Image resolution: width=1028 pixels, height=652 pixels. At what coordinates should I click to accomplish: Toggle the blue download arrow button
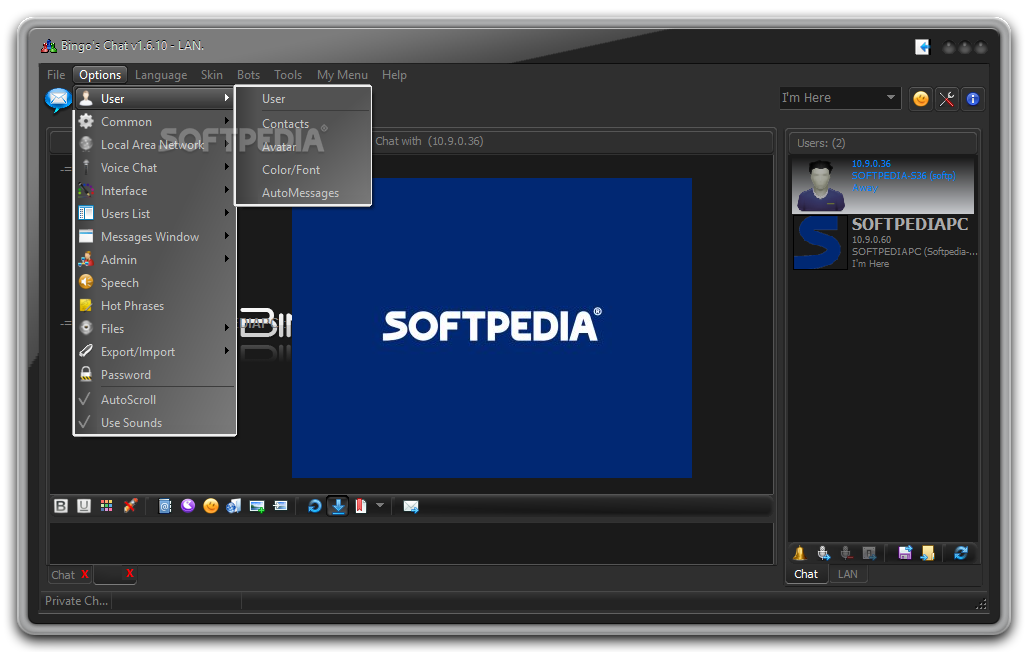tap(338, 506)
